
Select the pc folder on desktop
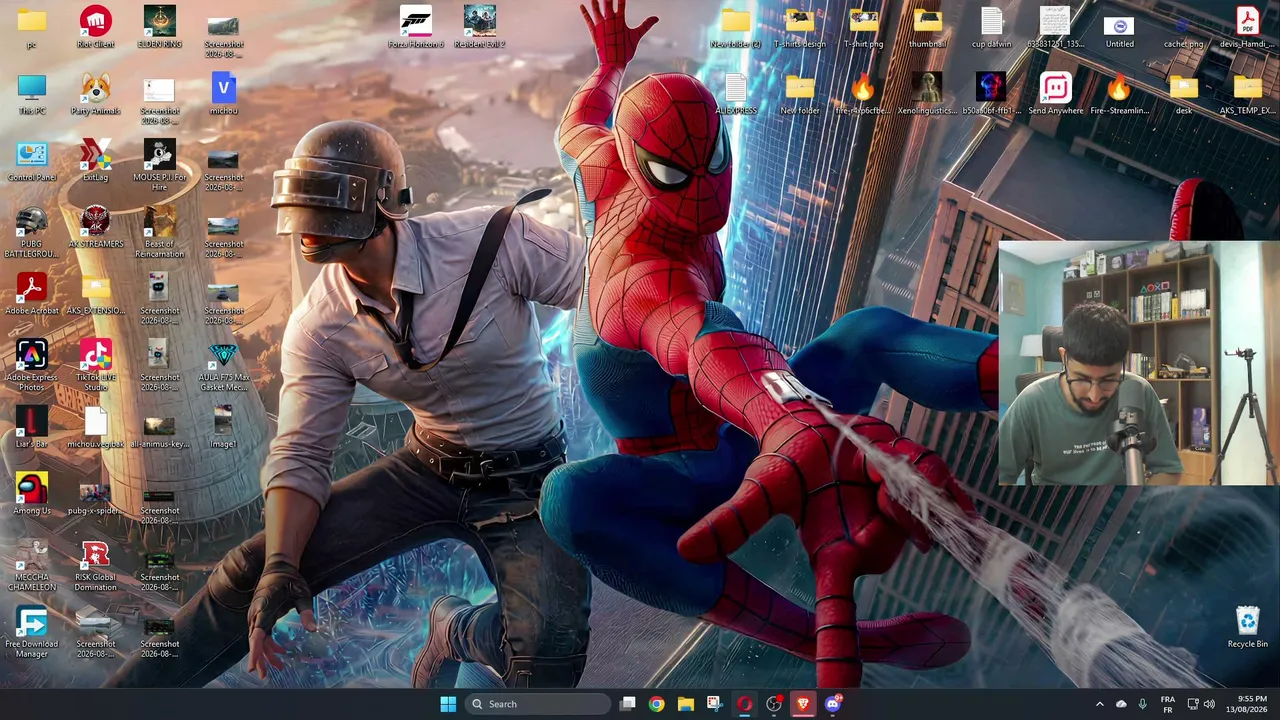[x=31, y=27]
